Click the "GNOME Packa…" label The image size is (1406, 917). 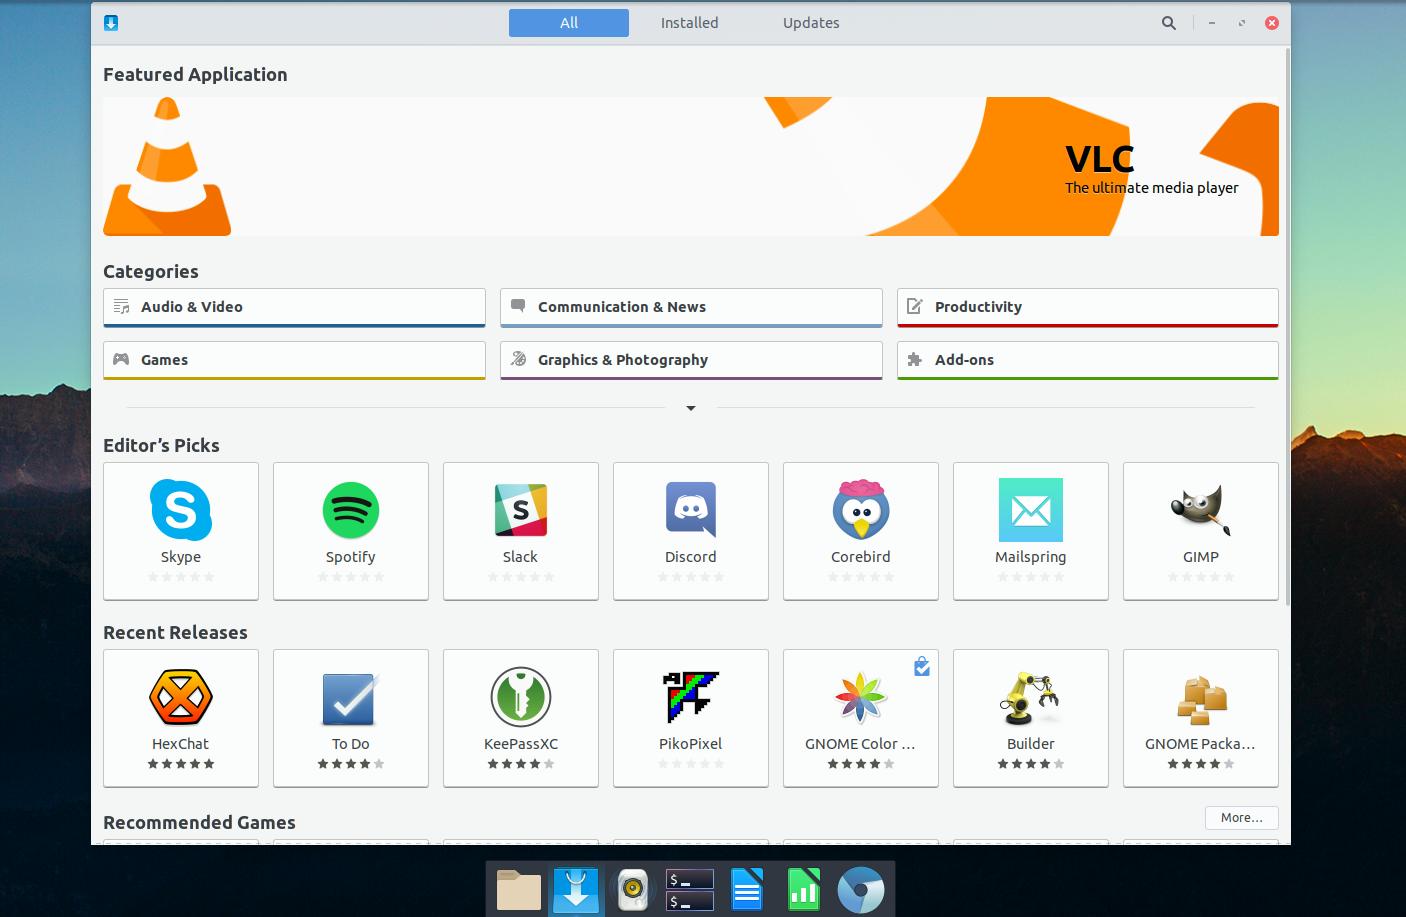[1200, 744]
